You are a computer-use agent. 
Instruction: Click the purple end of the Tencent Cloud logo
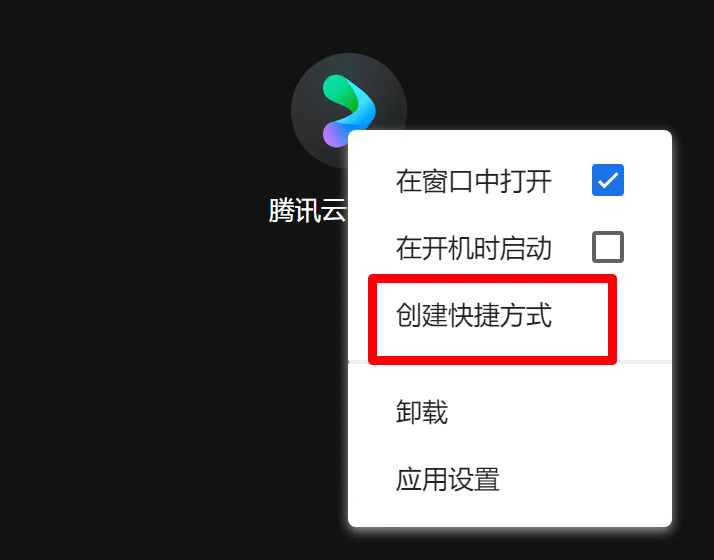pos(334,135)
